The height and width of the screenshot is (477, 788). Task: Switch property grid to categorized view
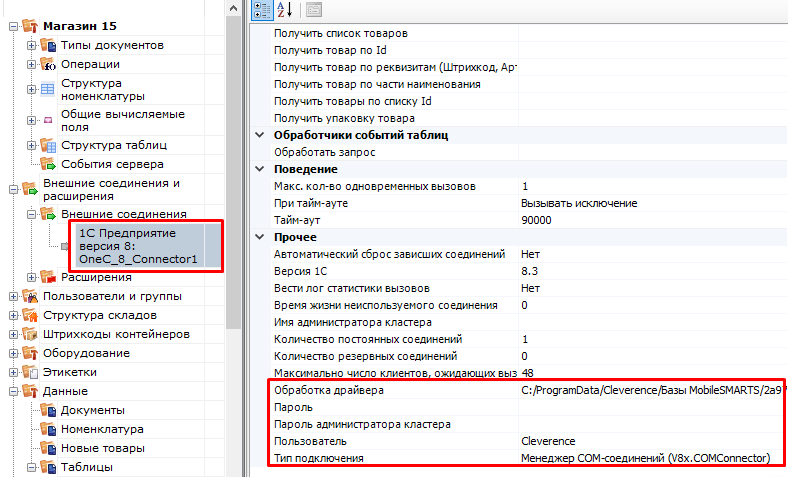click(262, 10)
